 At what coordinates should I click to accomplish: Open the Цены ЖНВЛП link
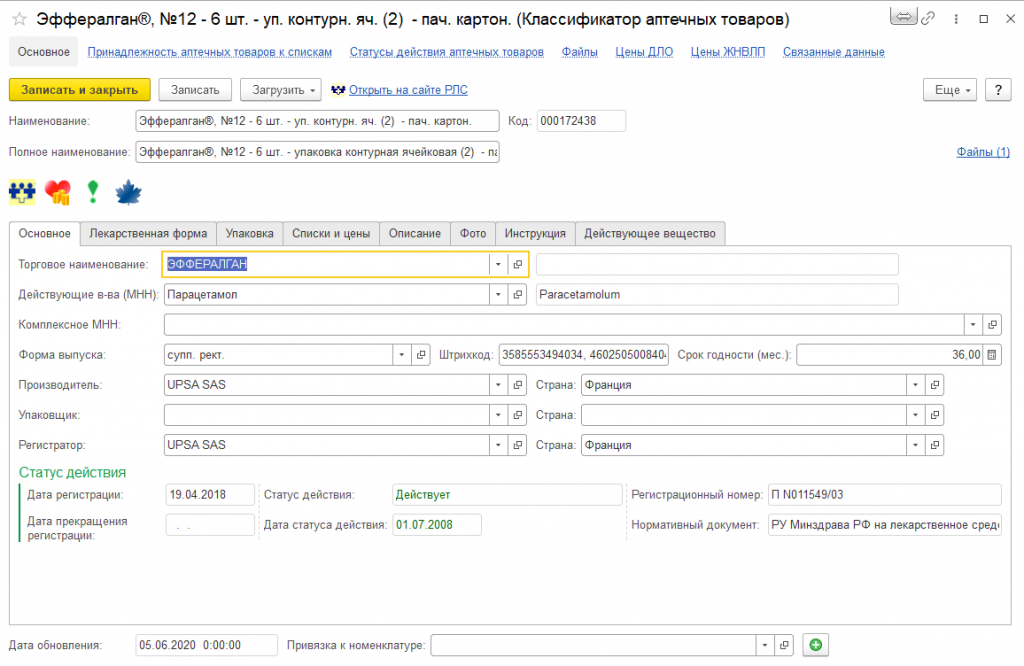(728, 52)
